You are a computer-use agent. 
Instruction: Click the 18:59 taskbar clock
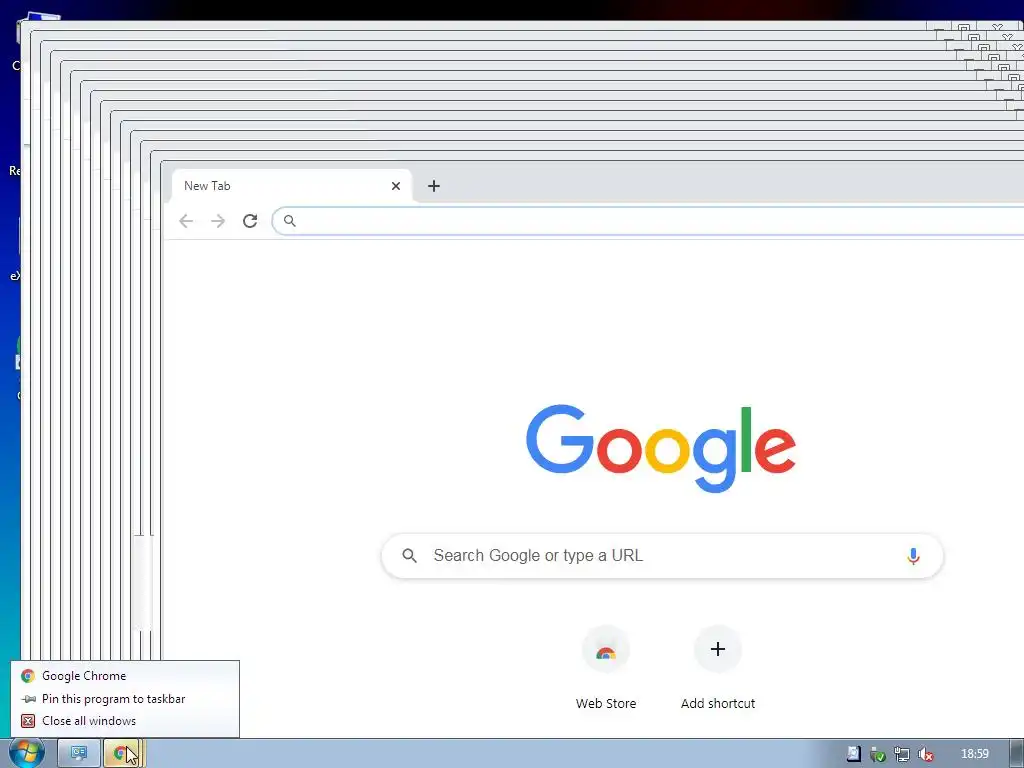[x=974, y=754]
